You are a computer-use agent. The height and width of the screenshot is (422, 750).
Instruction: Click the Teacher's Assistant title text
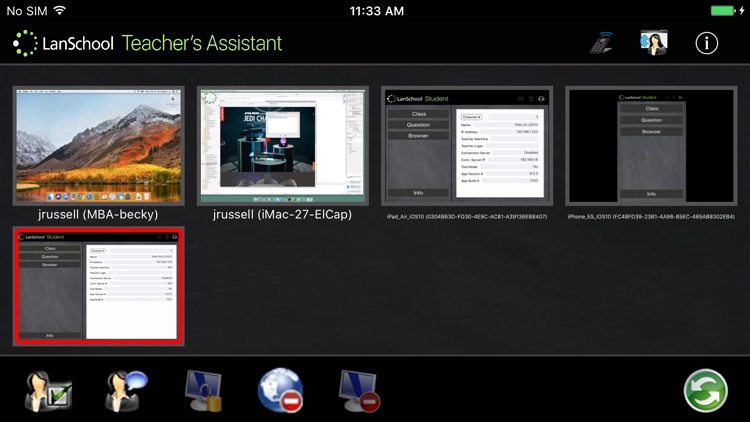pyautogui.click(x=202, y=43)
